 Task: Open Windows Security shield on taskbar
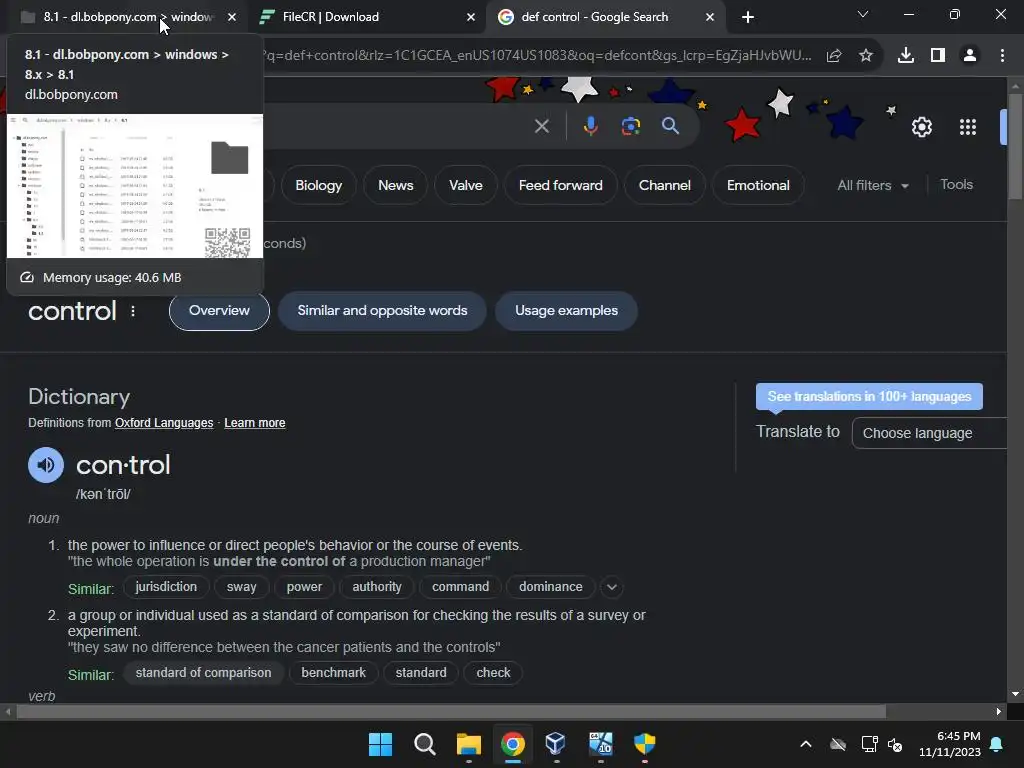point(645,744)
